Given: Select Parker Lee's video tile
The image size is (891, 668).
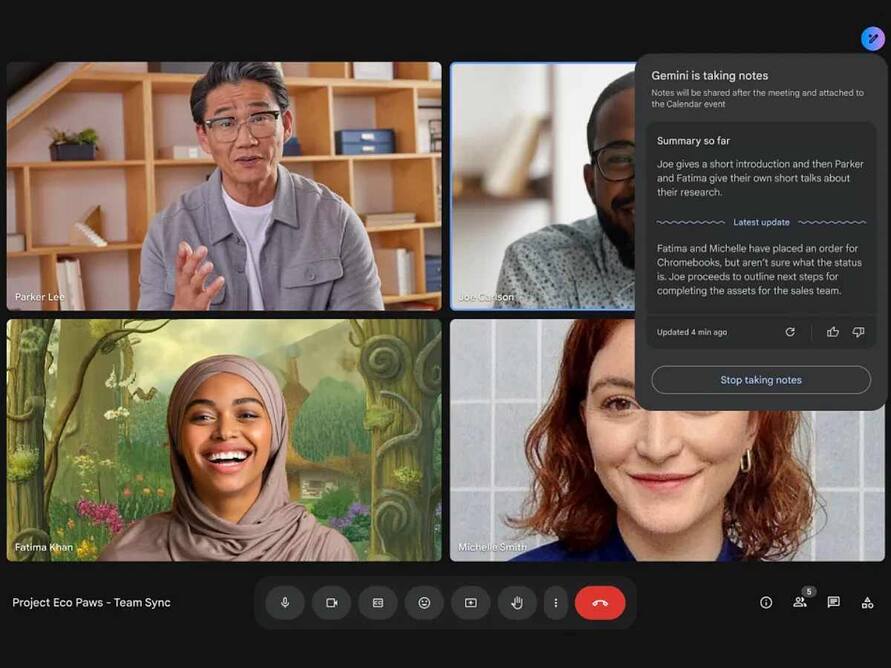Looking at the screenshot, I should coord(224,186).
